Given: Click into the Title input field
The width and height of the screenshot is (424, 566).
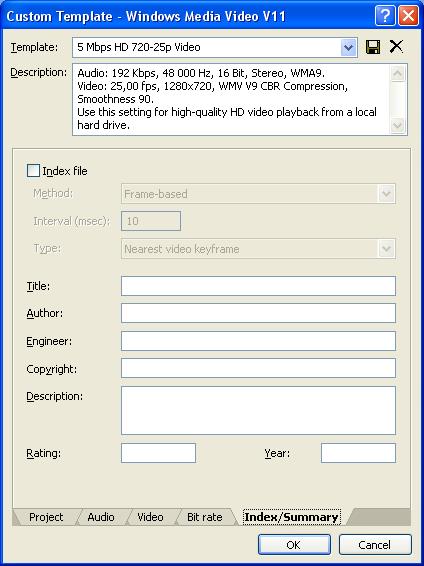Looking at the screenshot, I should coord(258,286).
